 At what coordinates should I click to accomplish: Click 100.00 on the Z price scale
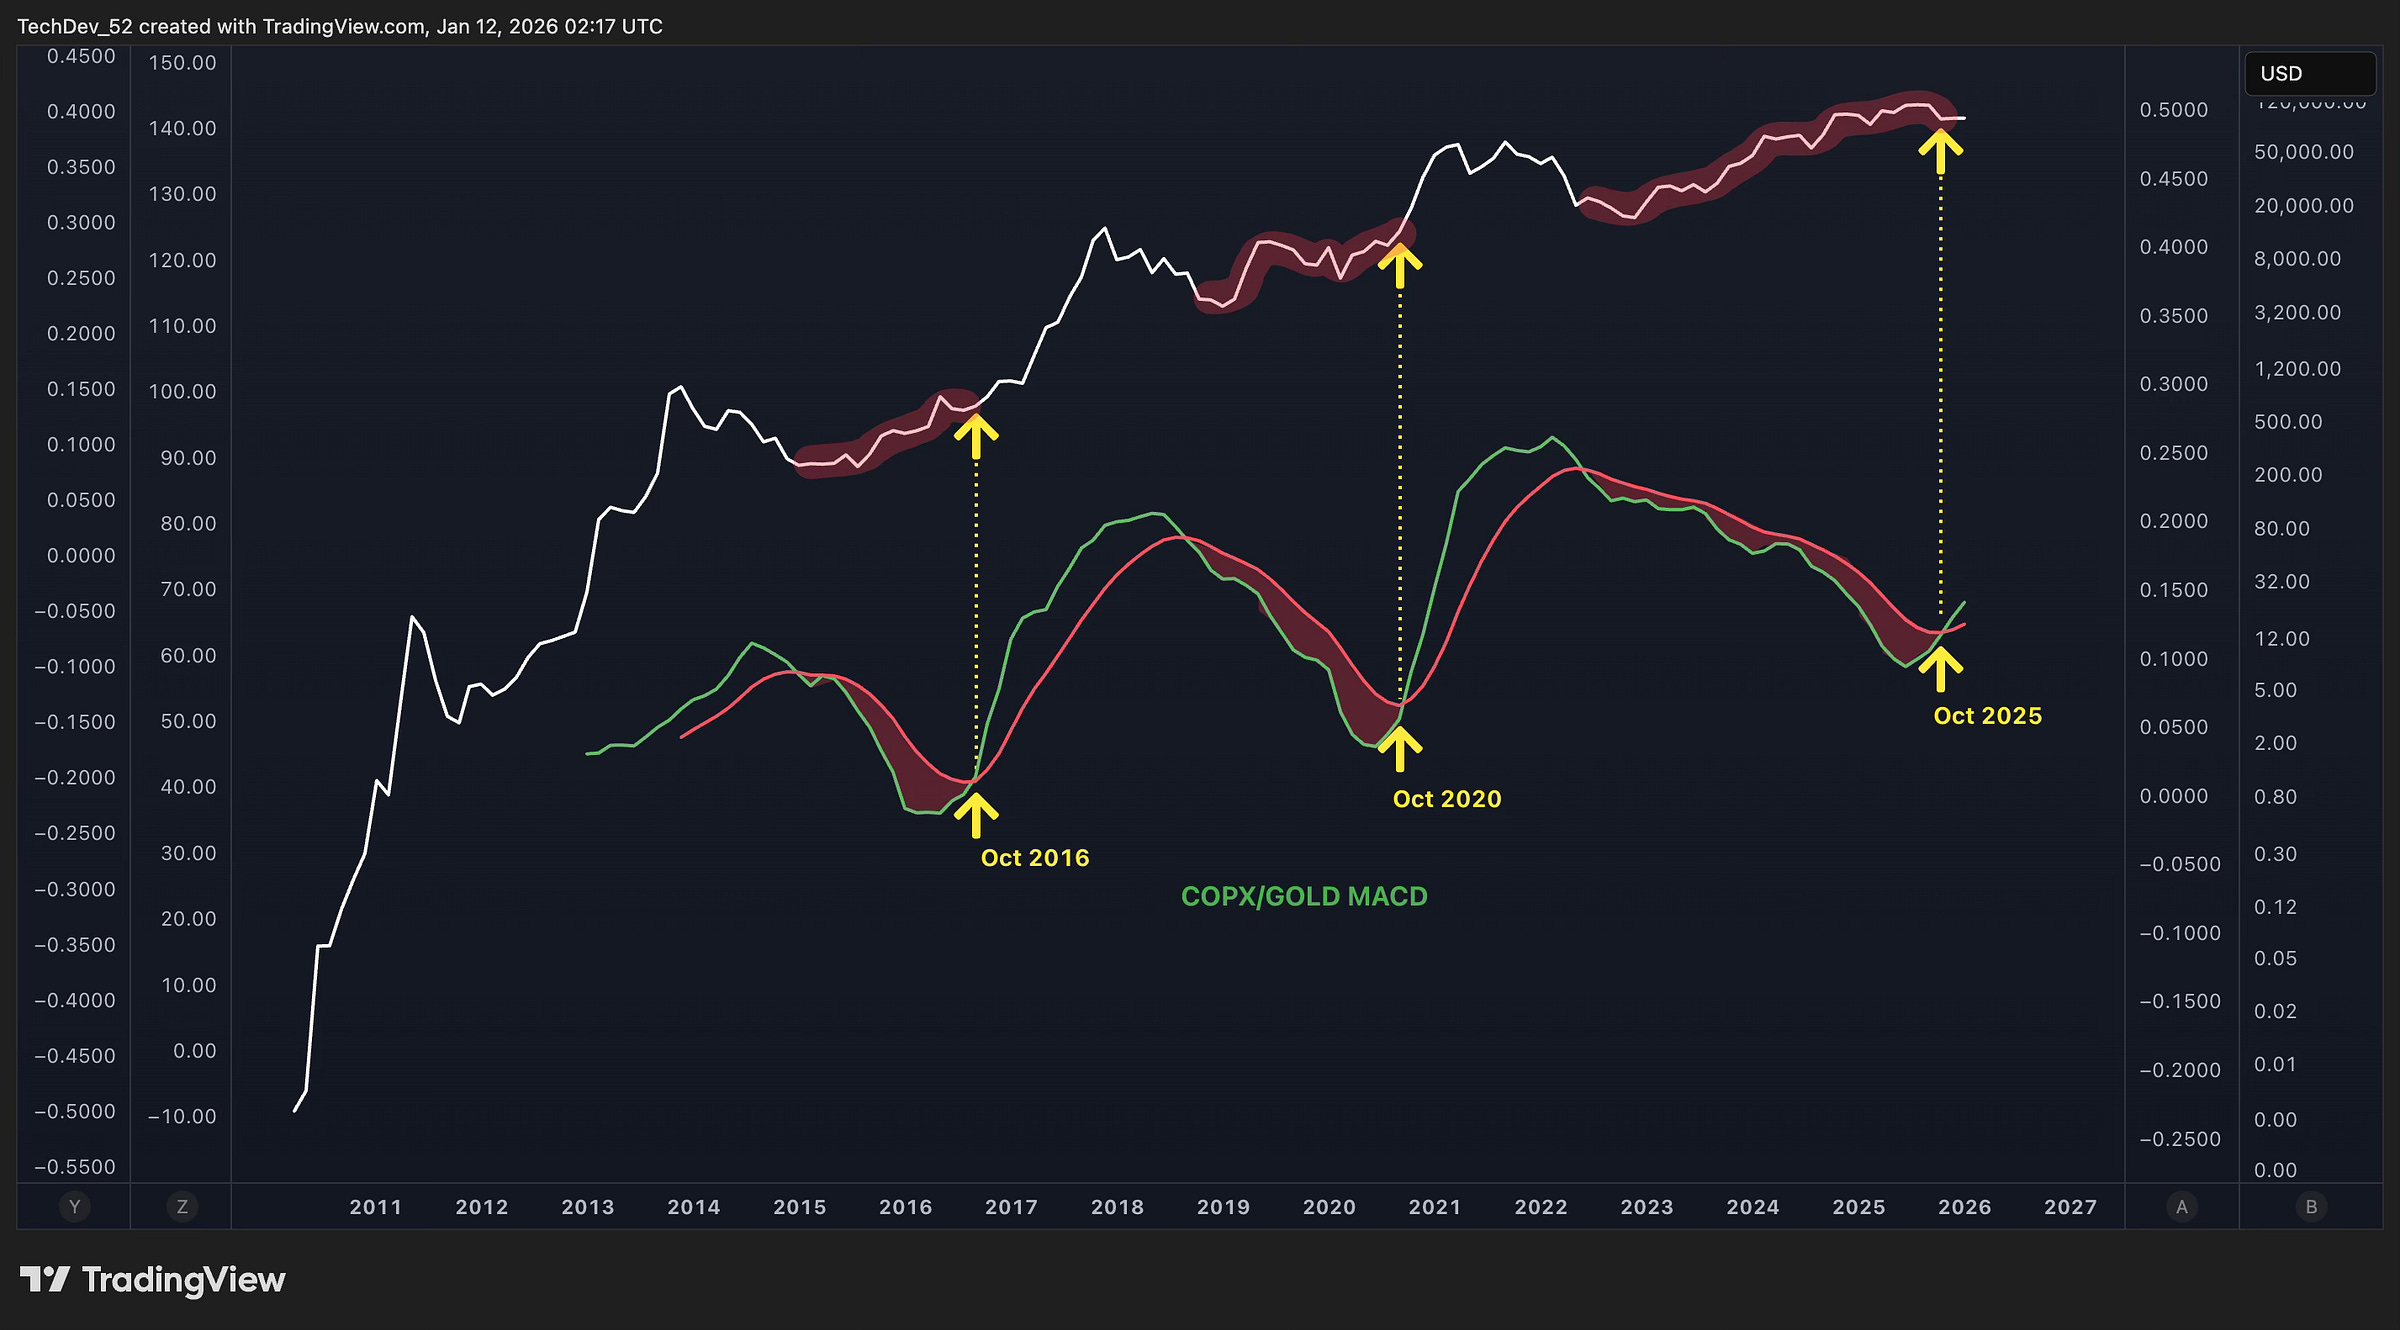click(x=182, y=391)
